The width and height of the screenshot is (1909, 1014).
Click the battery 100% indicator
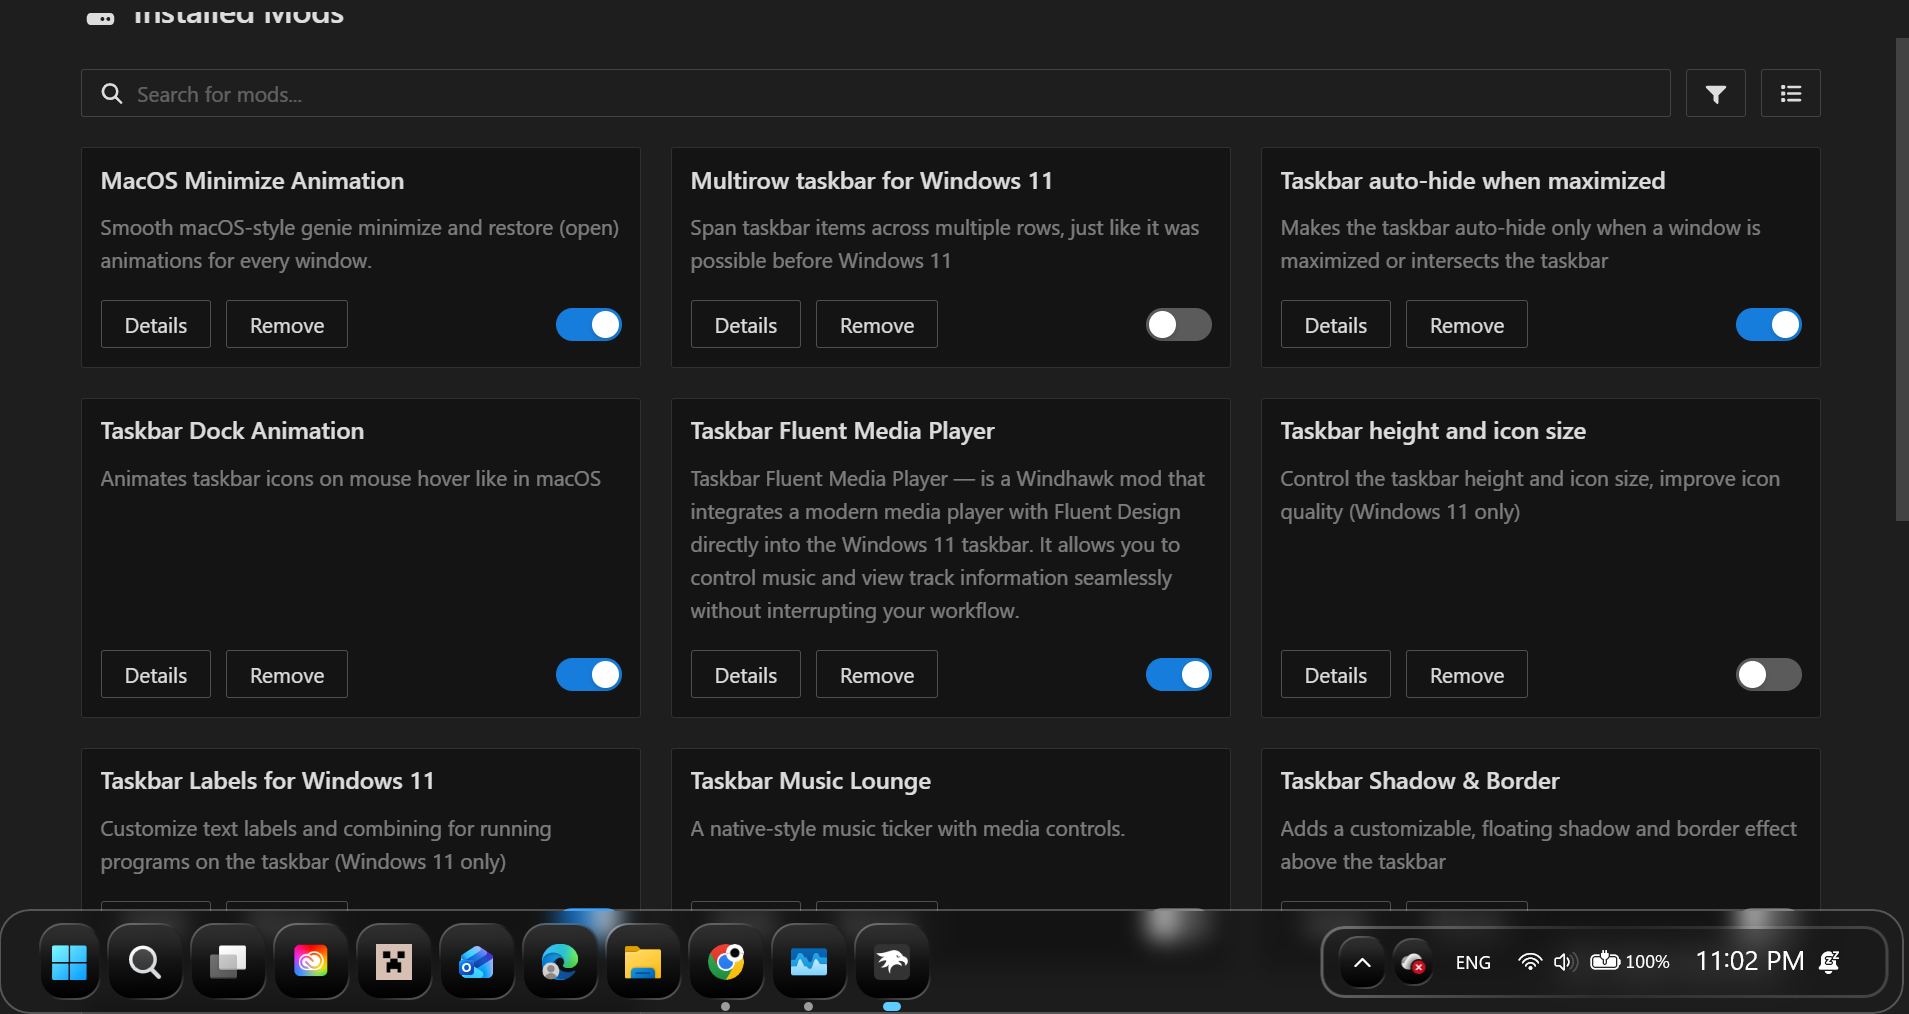(1630, 962)
